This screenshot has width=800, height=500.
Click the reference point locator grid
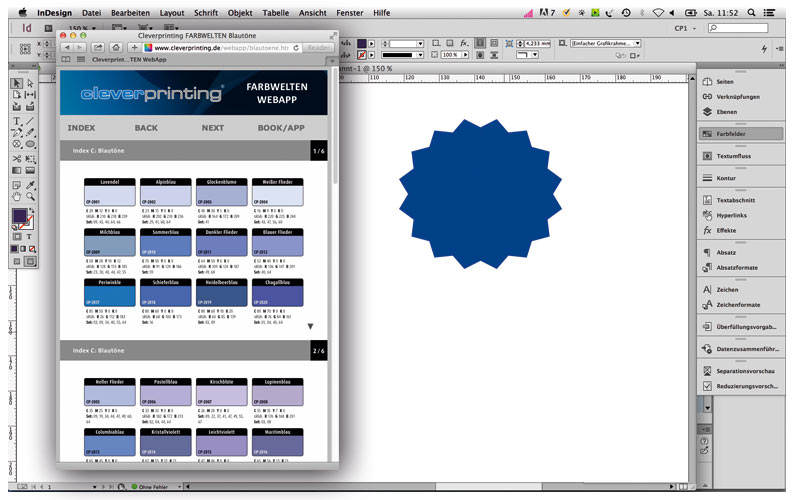click(24, 49)
